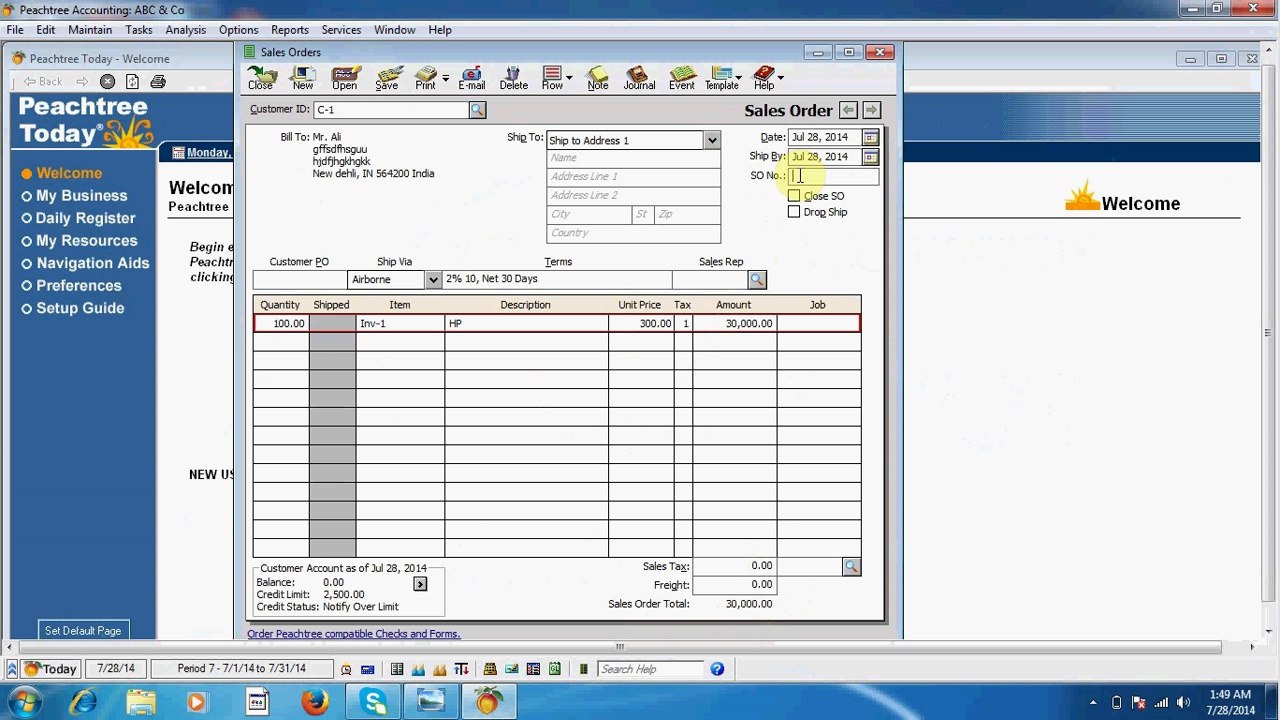
Task: Launch Firefox from the taskbar
Action: tap(315, 702)
